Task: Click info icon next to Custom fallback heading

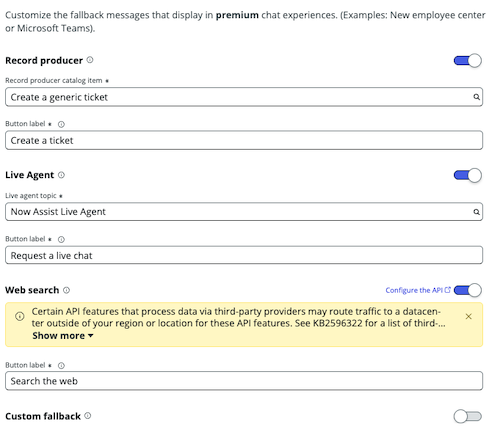Action: [x=88, y=416]
